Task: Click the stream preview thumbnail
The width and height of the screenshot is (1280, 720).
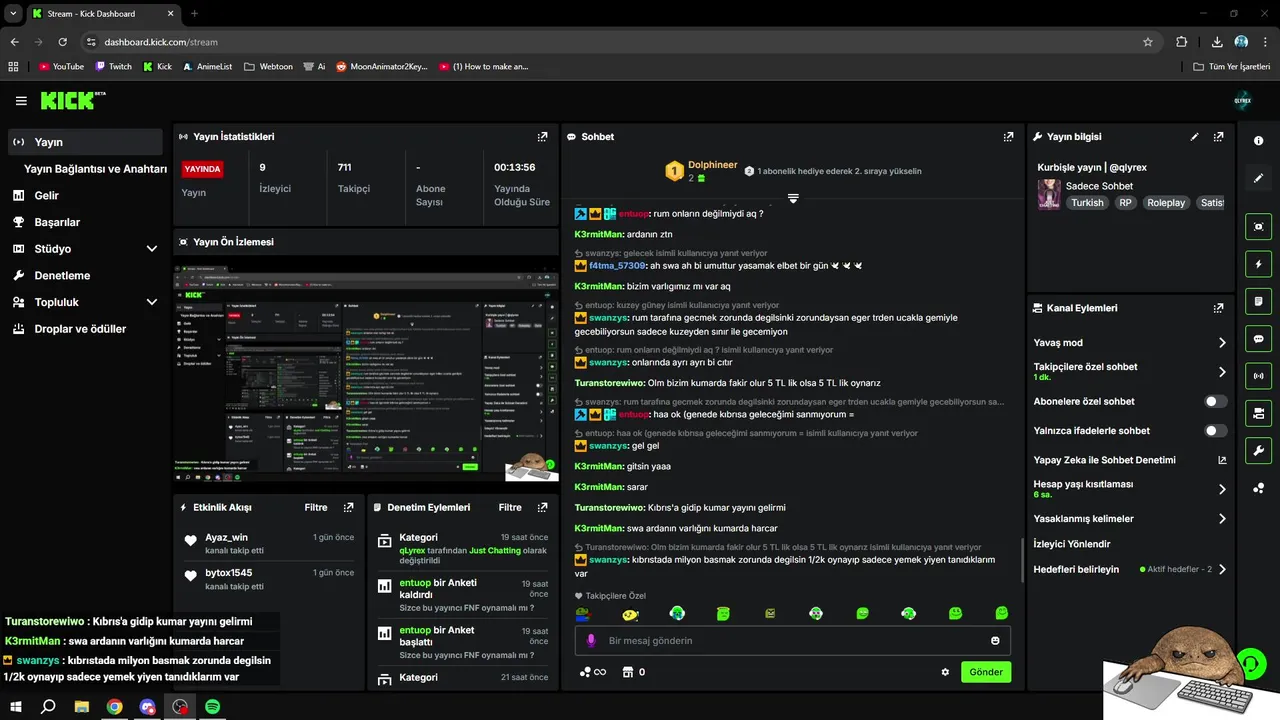Action: (x=366, y=373)
